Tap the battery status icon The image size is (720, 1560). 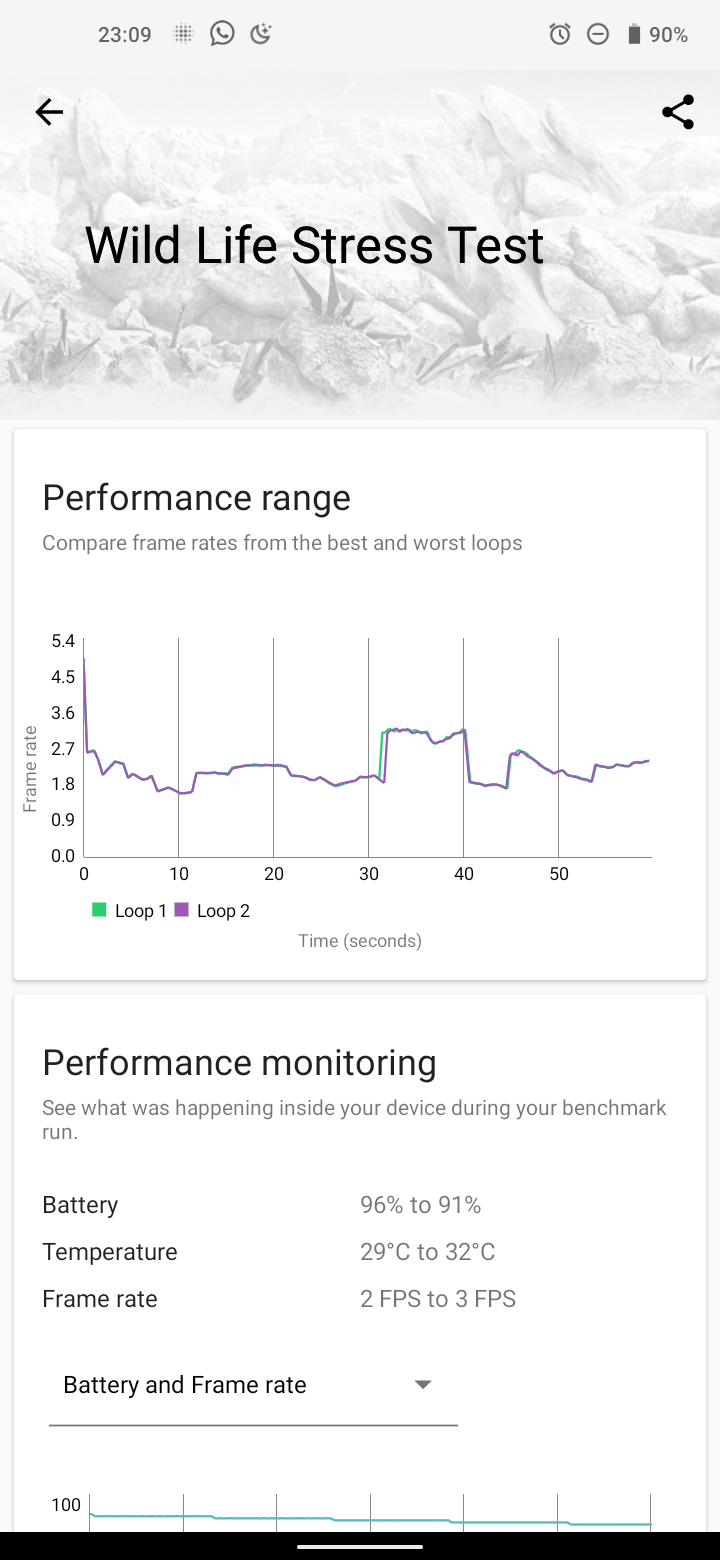pos(633,35)
